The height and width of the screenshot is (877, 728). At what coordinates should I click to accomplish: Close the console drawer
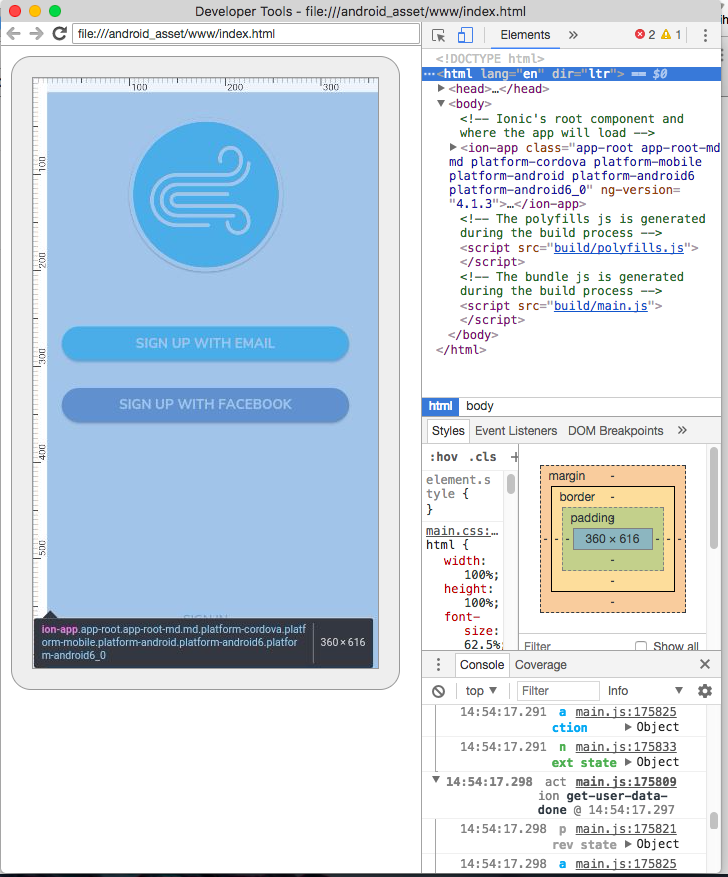coord(705,664)
